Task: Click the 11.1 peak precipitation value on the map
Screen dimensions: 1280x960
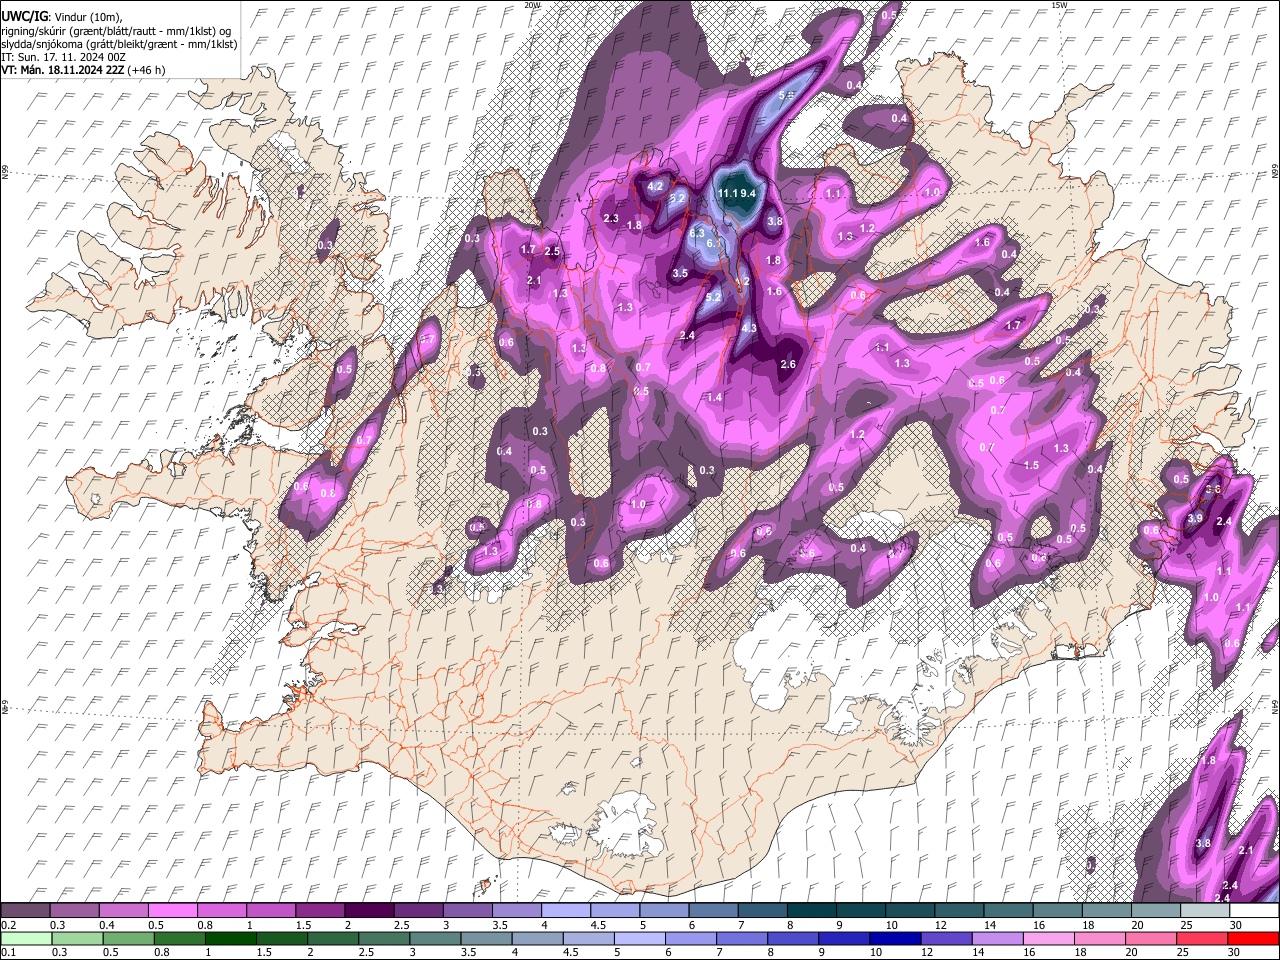Action: click(727, 193)
